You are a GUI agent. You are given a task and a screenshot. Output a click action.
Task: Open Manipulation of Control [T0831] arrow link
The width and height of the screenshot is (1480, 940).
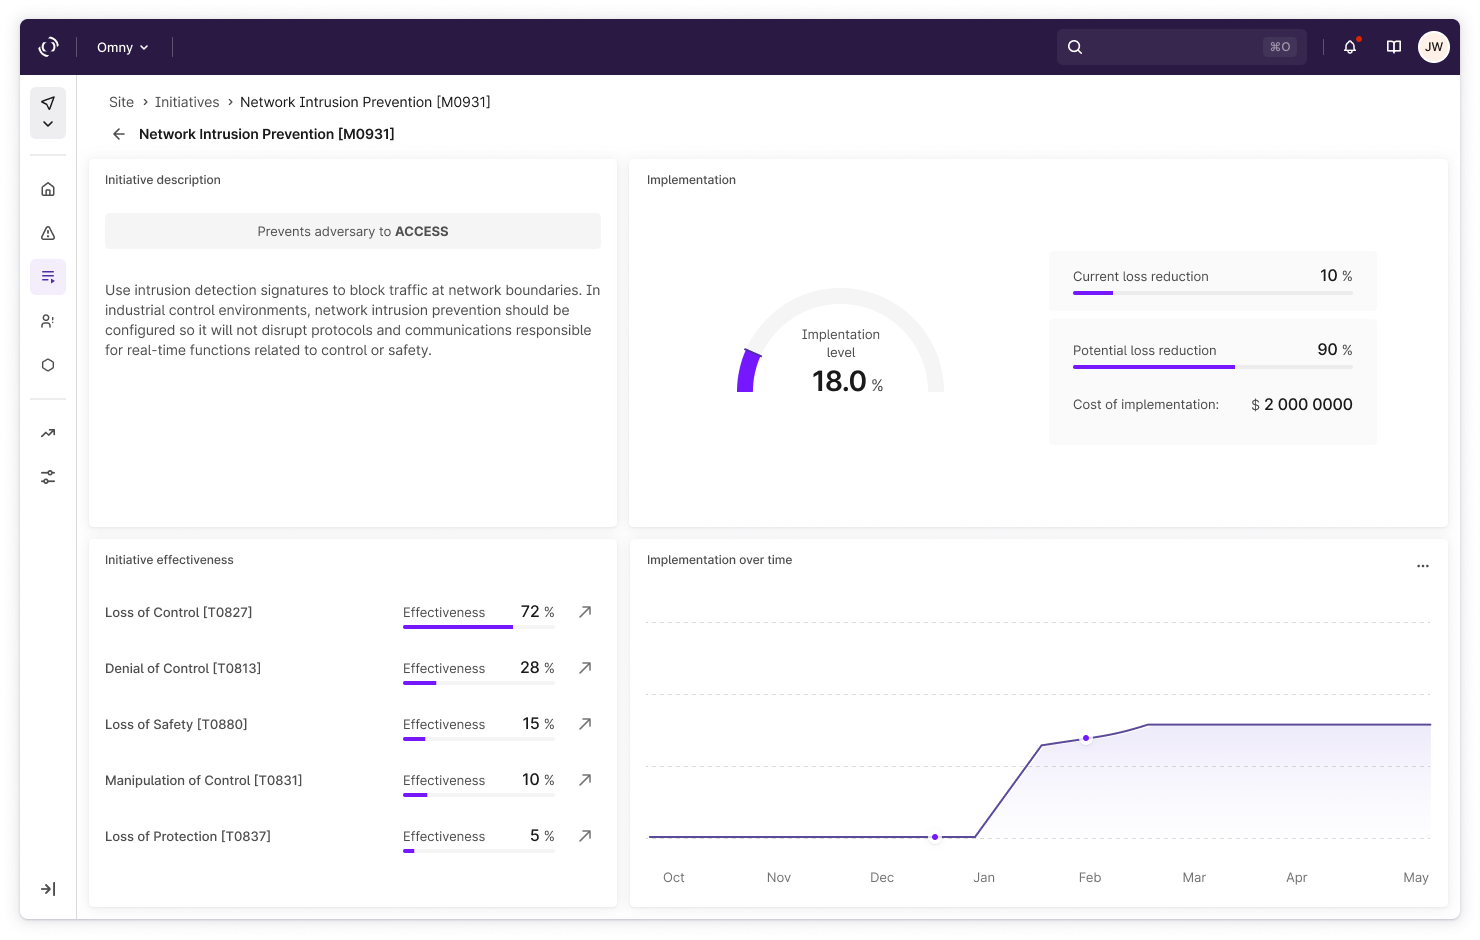click(585, 779)
